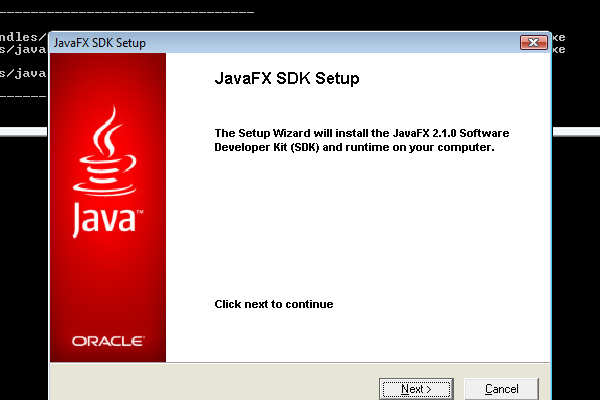Cancel the JavaFX SDK installation
Image resolution: width=600 pixels, height=400 pixels.
tap(501, 388)
